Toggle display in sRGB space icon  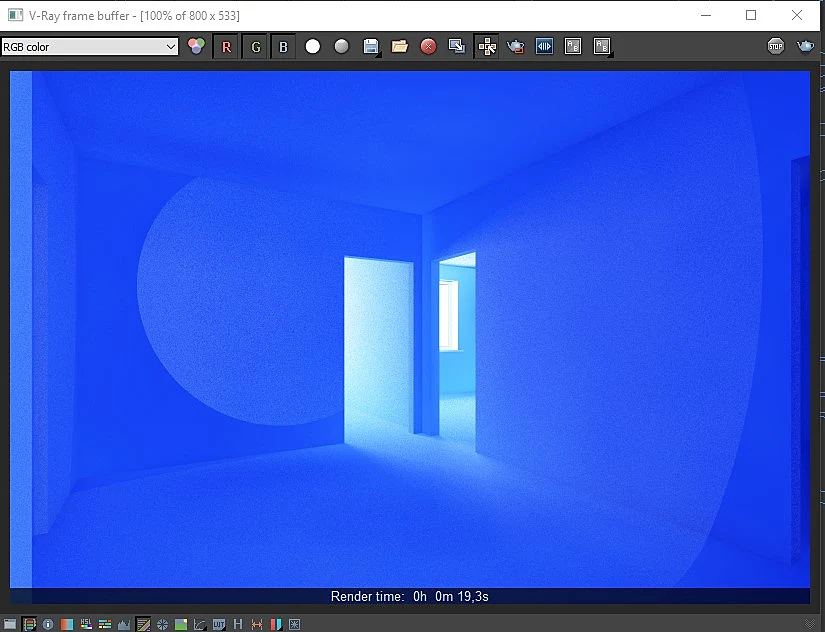(x=200, y=624)
